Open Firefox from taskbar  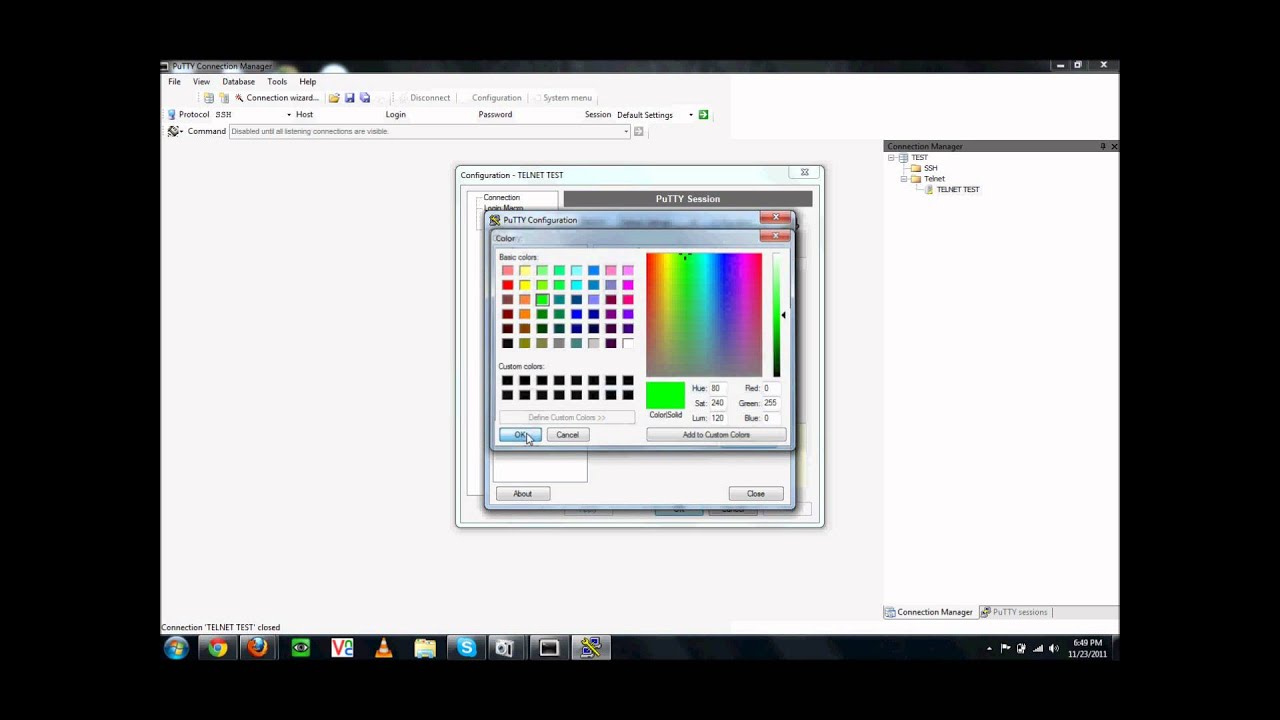pos(258,648)
